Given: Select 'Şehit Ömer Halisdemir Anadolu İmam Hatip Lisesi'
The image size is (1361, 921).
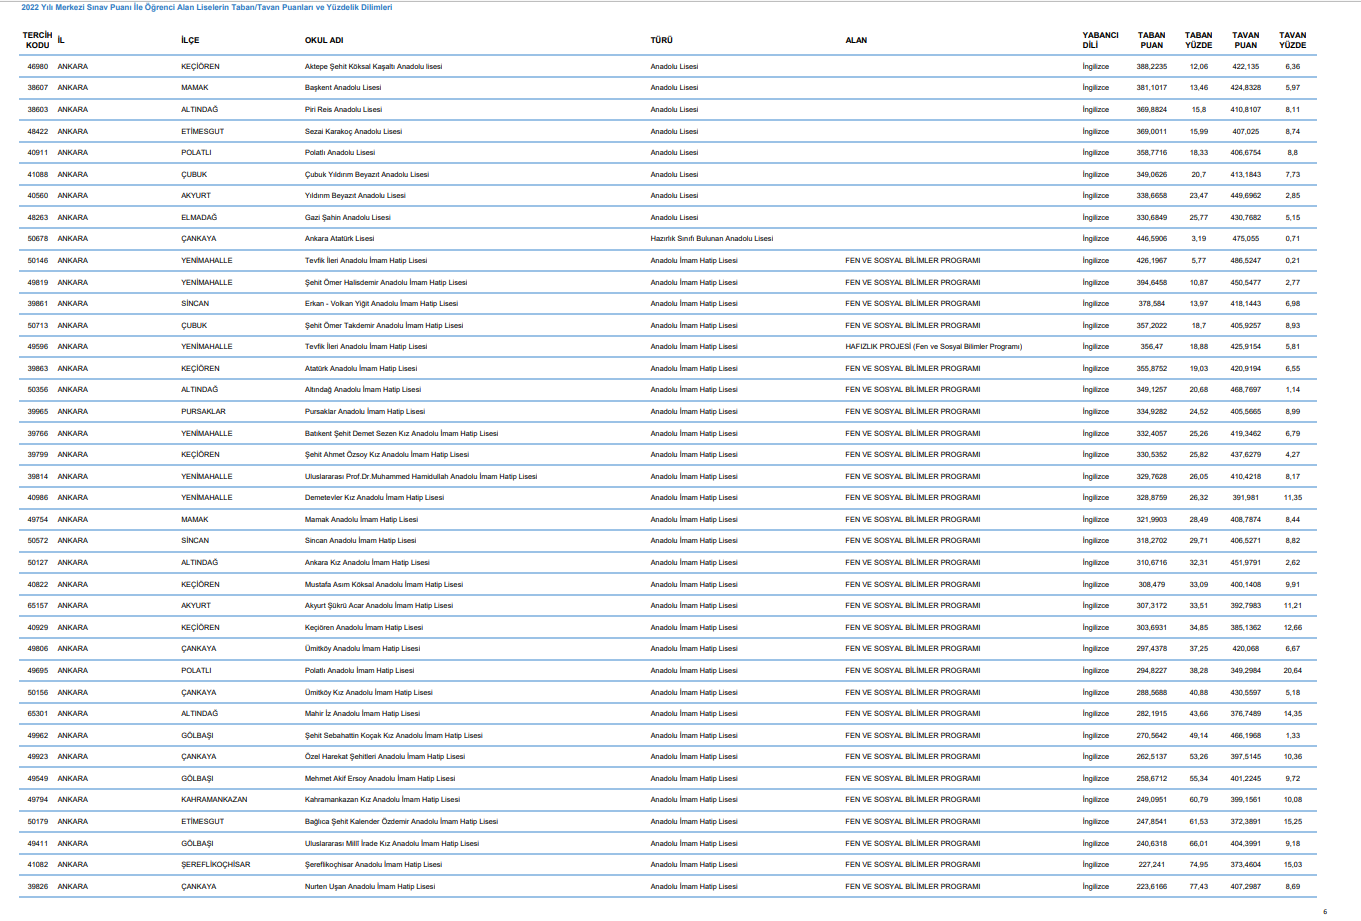Looking at the screenshot, I should click(x=386, y=283).
